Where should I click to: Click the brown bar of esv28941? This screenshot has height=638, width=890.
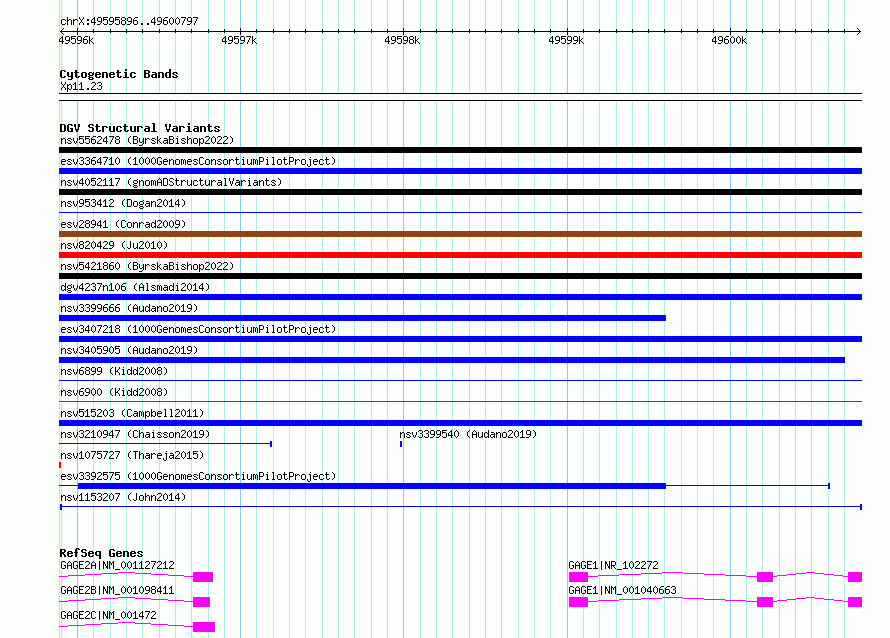point(460,234)
